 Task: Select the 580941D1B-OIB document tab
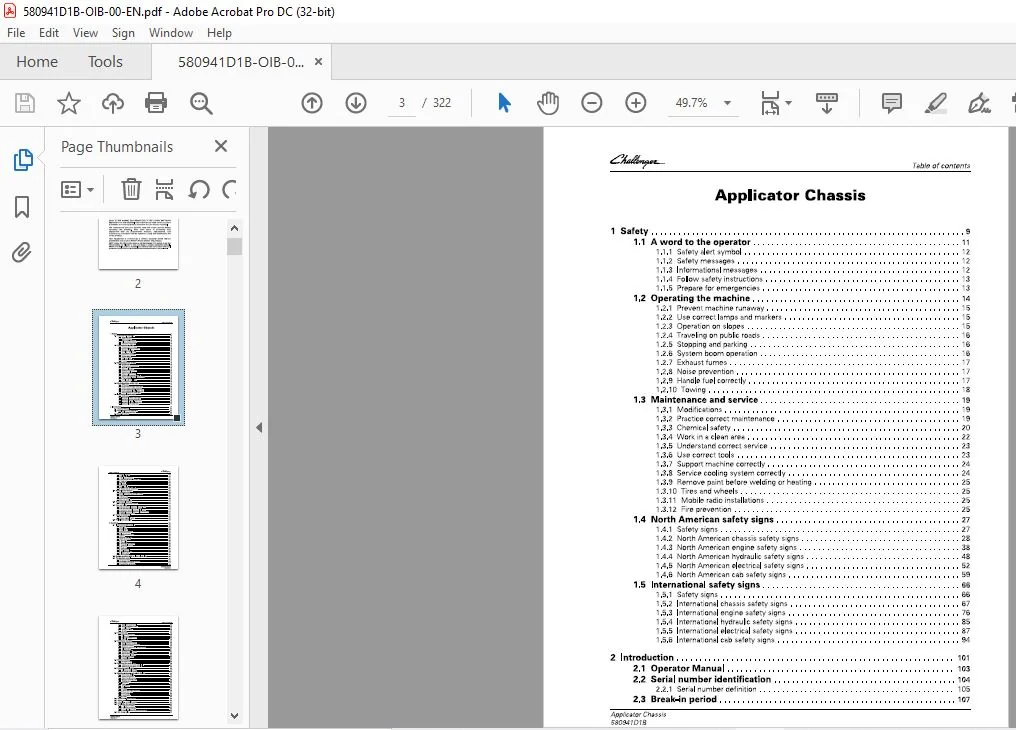[x=240, y=62]
